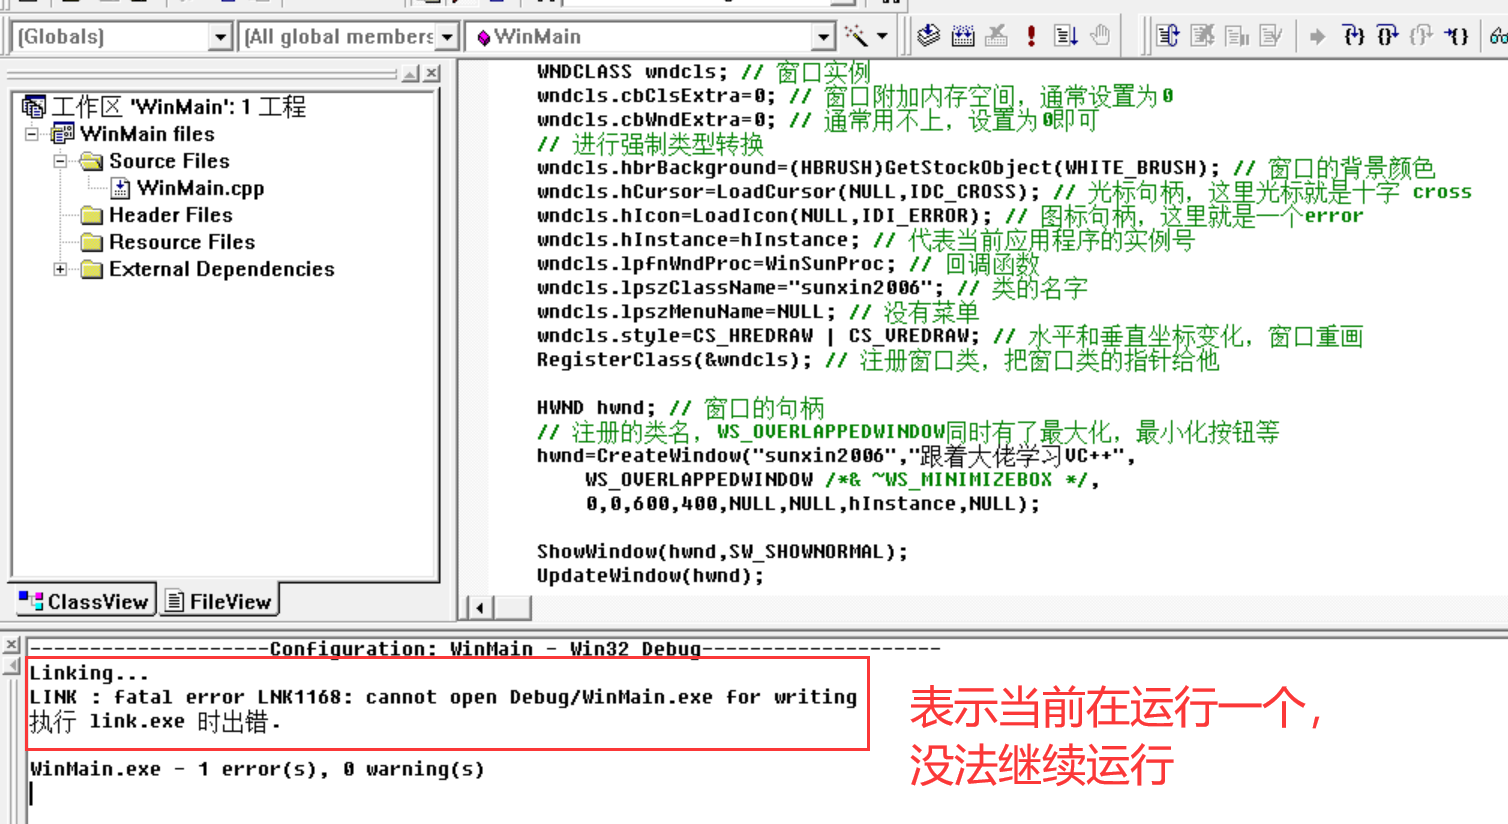
Task: Run the program with the red exclamation icon
Action: coord(1031,36)
